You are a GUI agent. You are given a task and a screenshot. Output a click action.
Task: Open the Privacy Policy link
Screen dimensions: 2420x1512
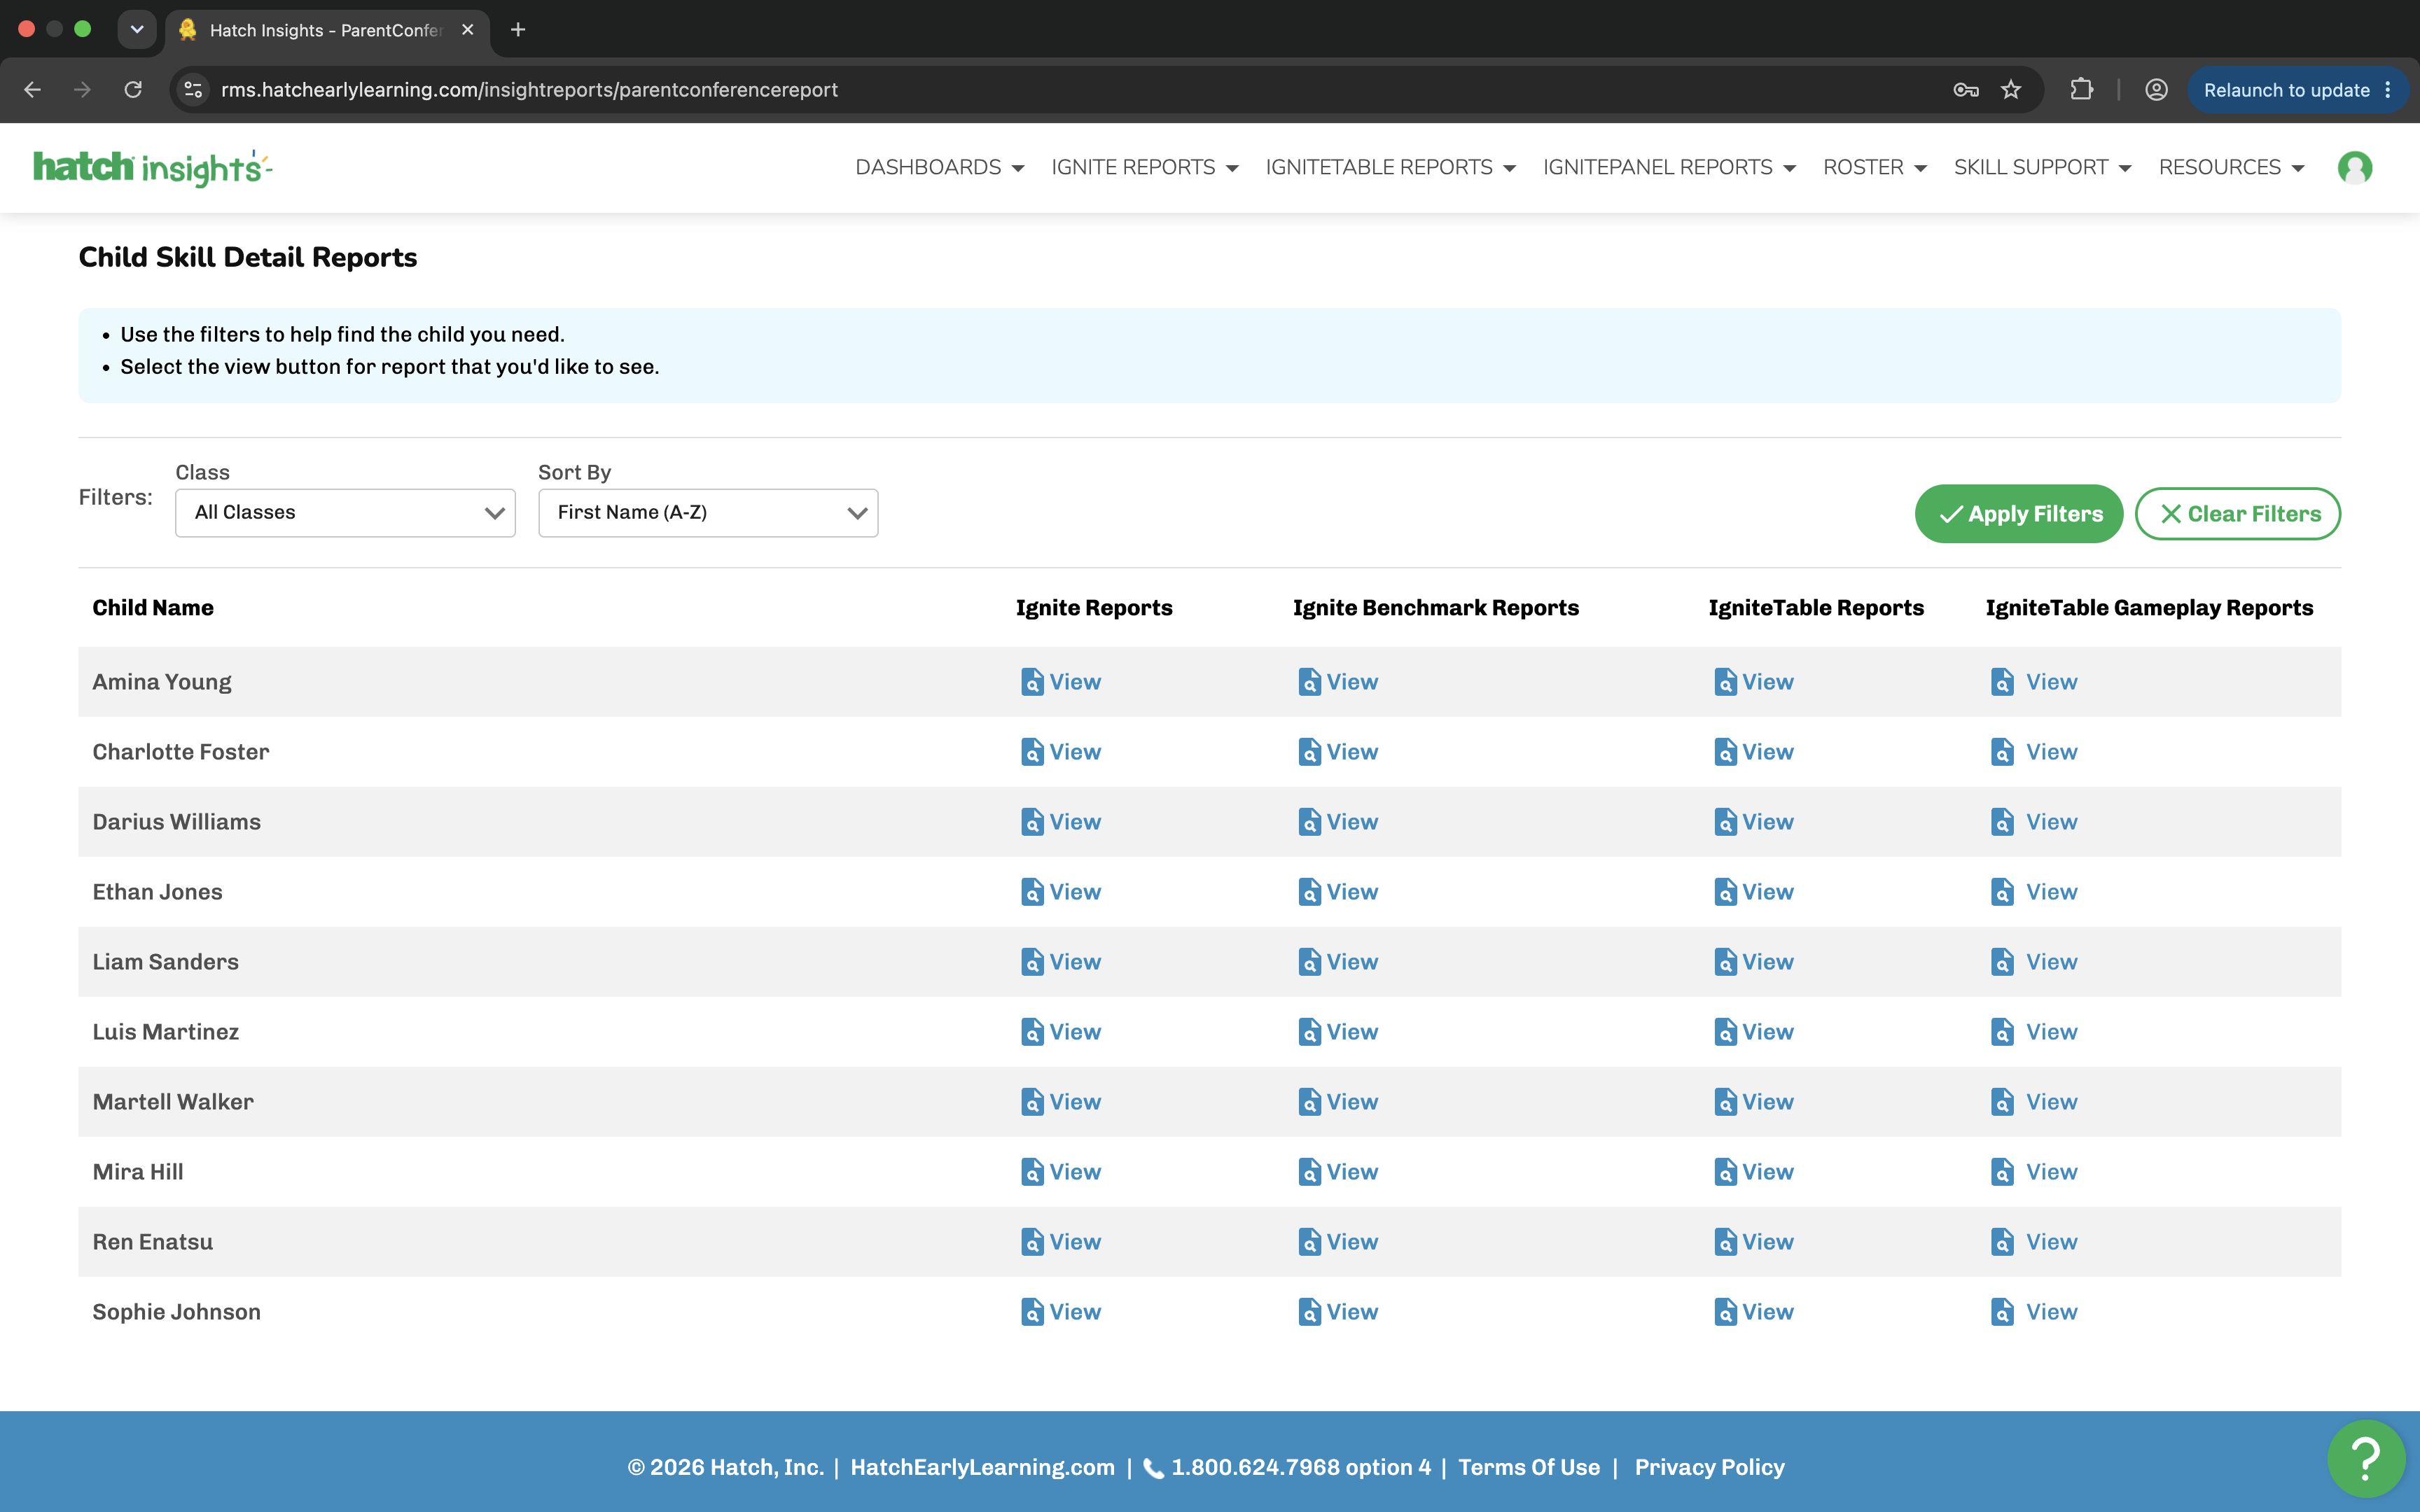point(1709,1467)
